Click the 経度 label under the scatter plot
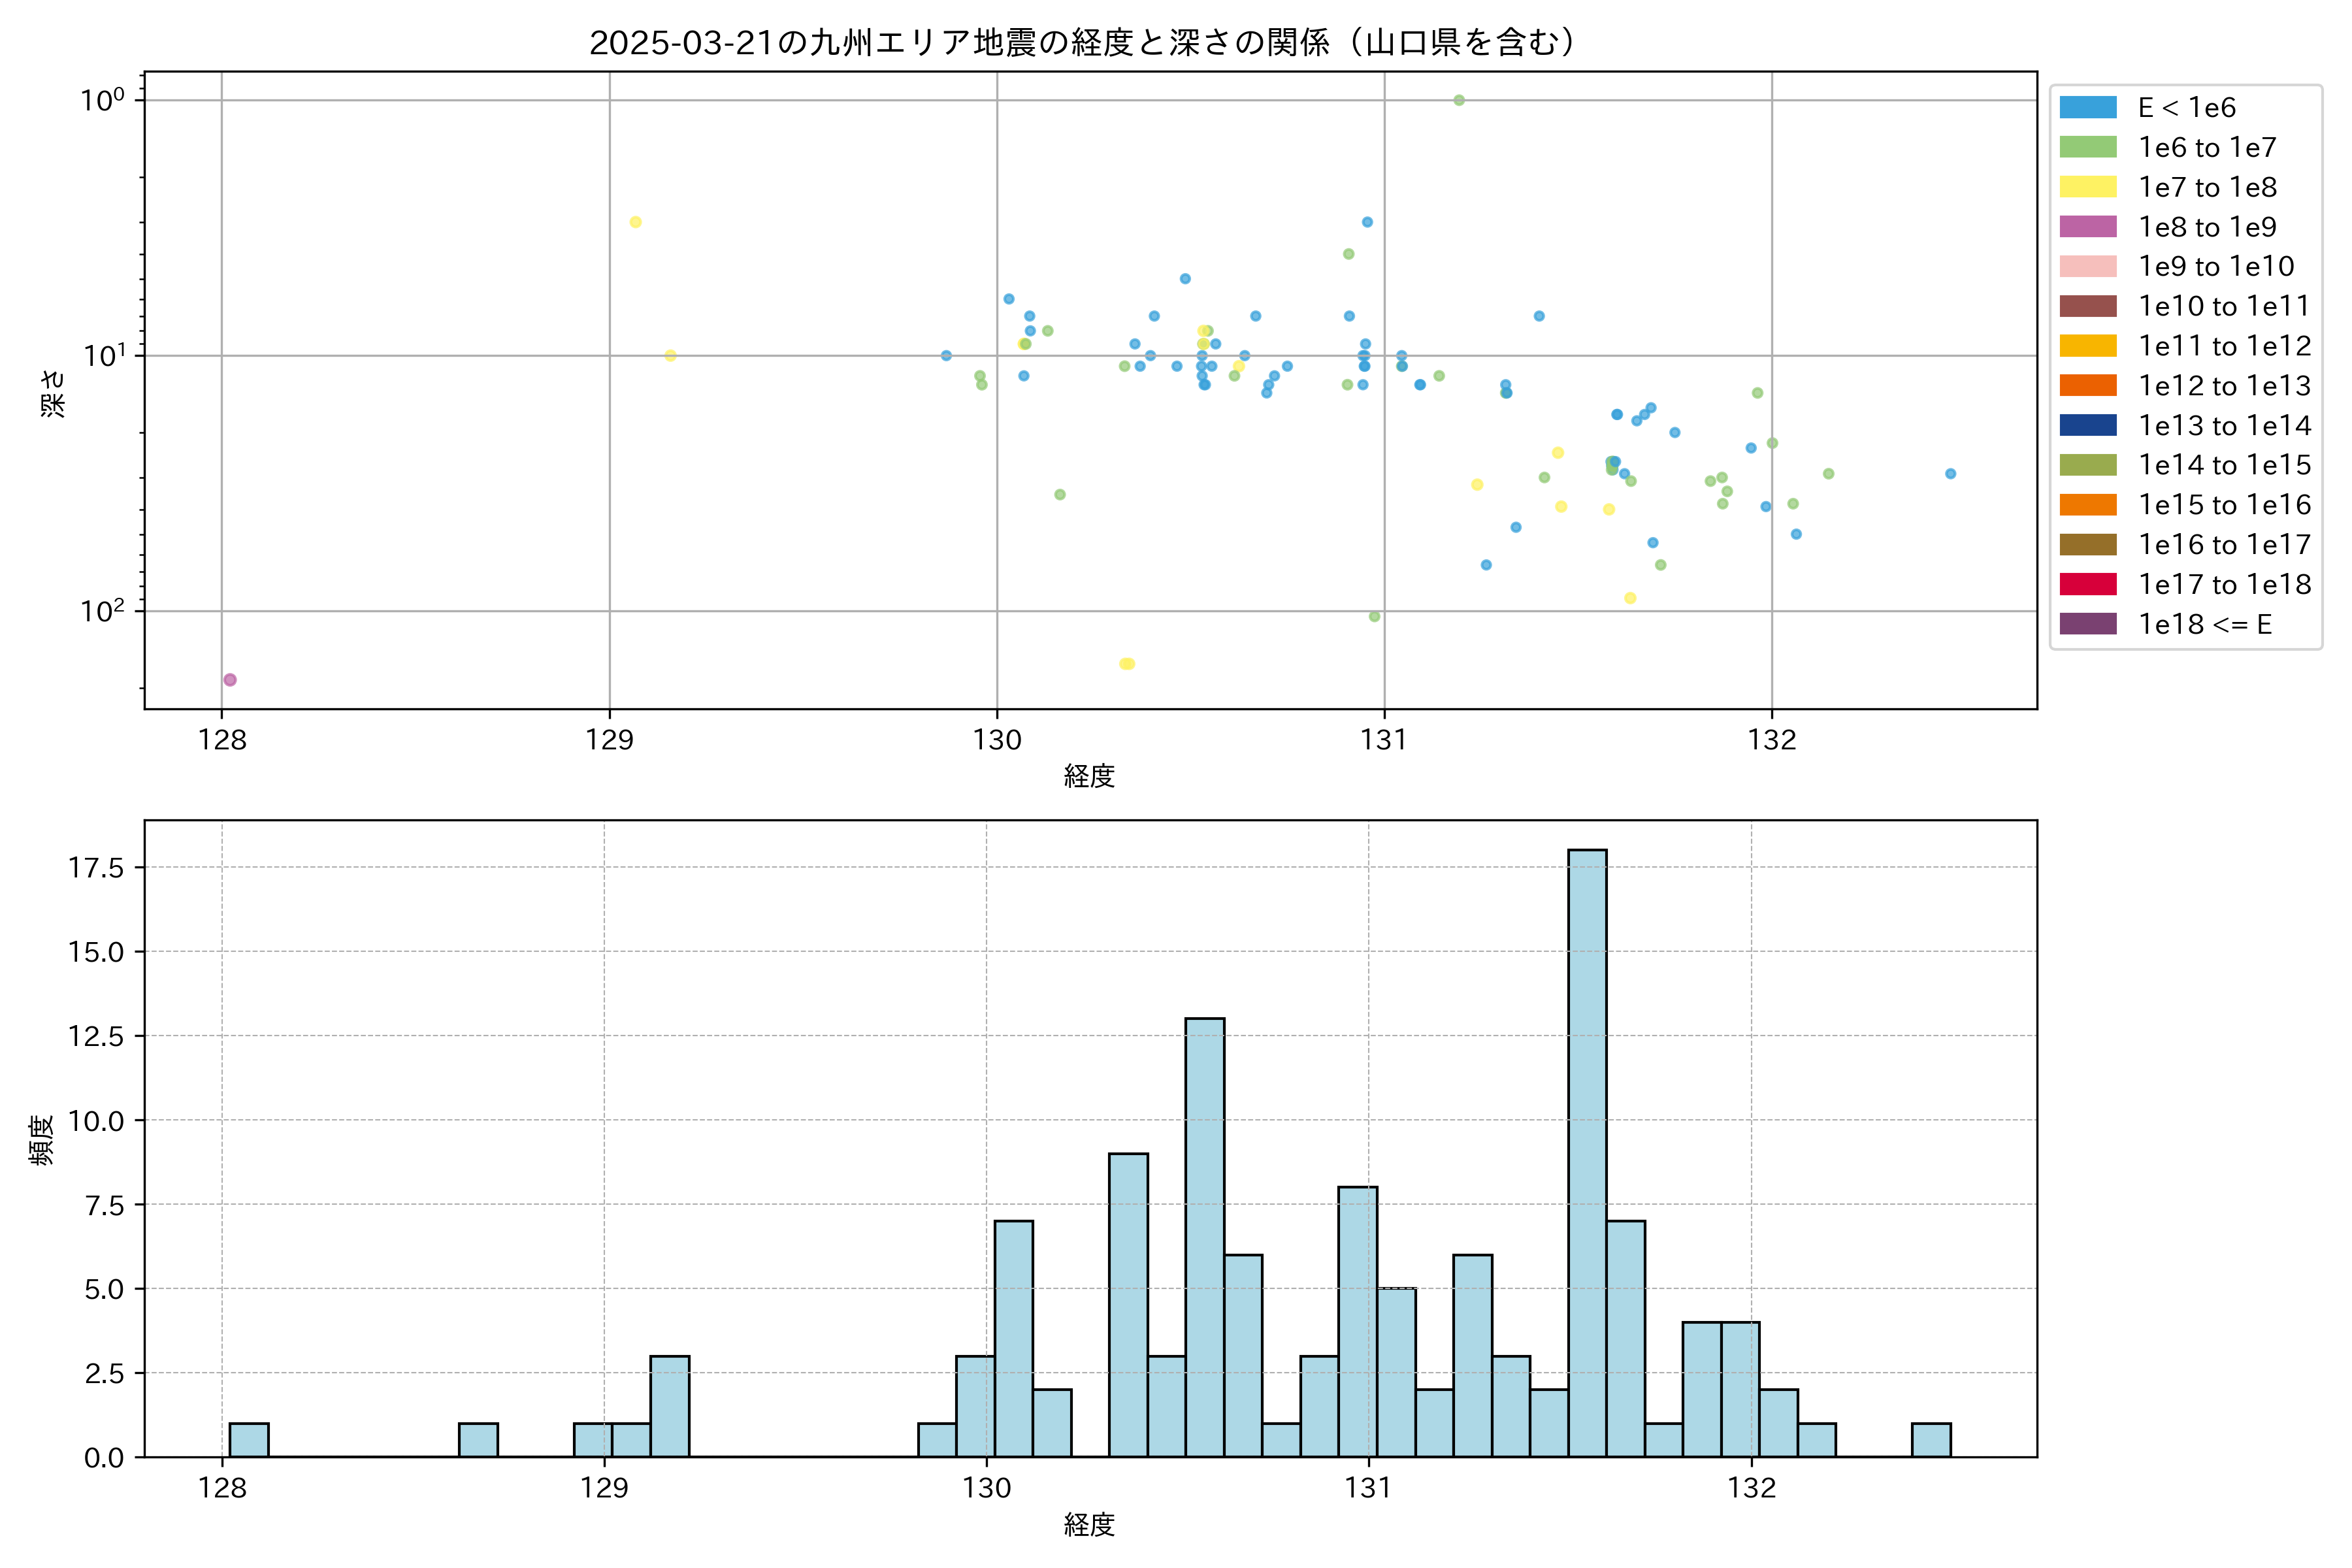The image size is (2352, 1568). click(x=1089, y=776)
